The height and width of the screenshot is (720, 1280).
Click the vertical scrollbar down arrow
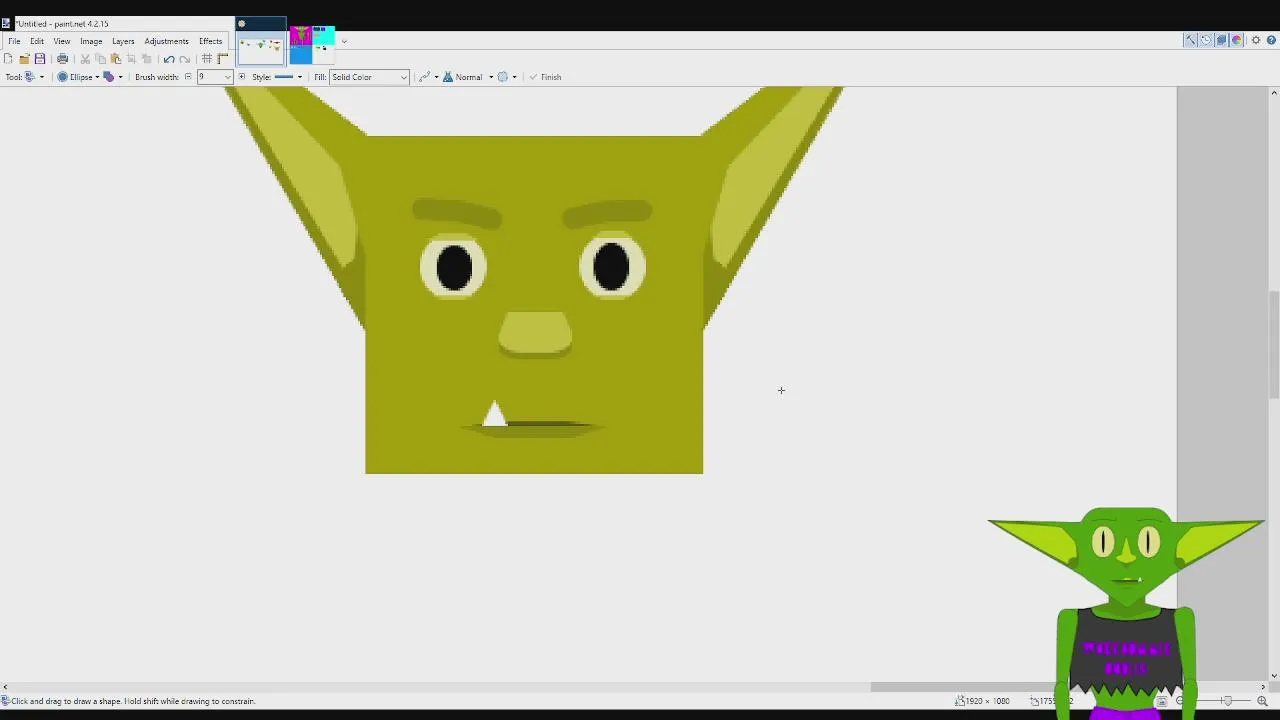[x=1273, y=676]
